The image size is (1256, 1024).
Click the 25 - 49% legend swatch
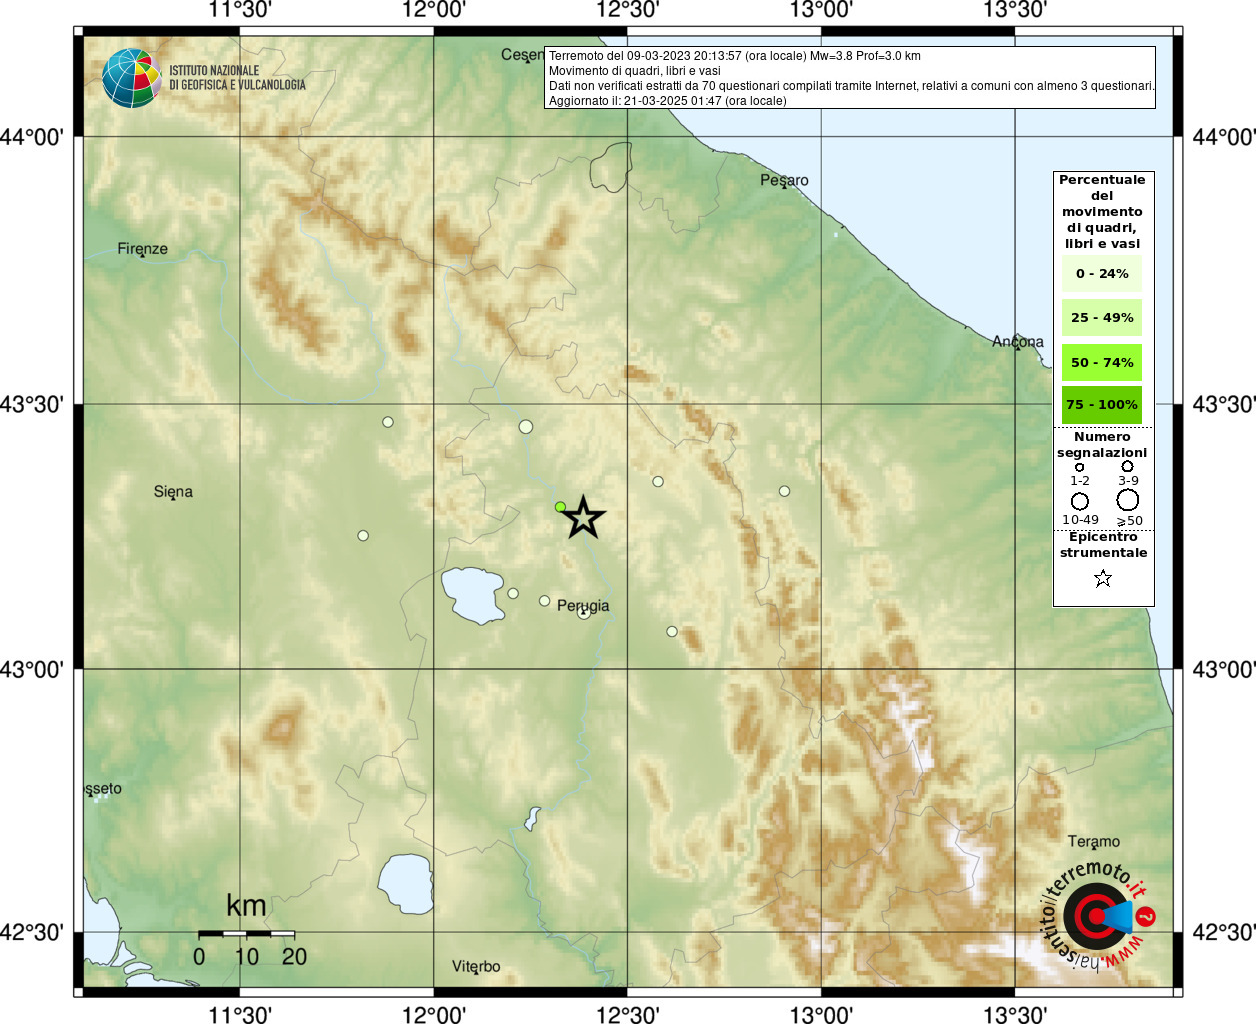(1102, 317)
